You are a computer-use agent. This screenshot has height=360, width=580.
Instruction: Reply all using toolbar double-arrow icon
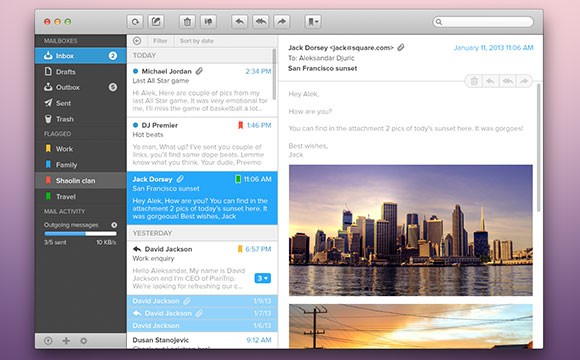tap(260, 22)
